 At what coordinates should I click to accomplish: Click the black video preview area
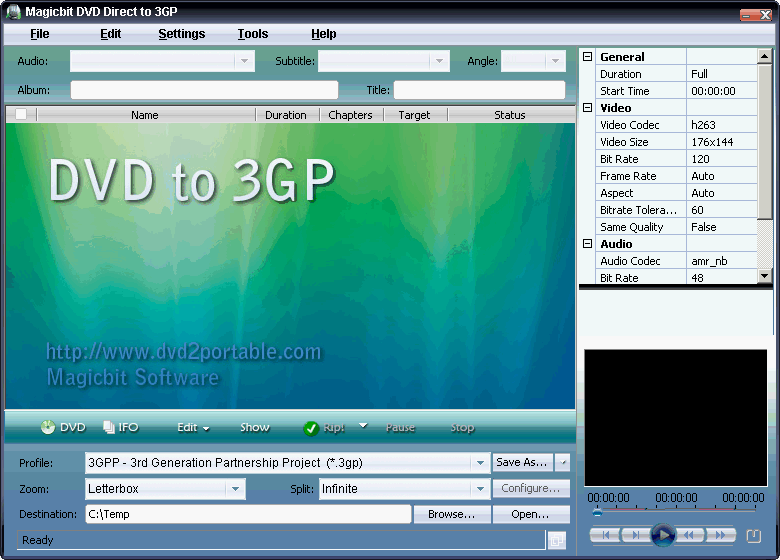676,418
